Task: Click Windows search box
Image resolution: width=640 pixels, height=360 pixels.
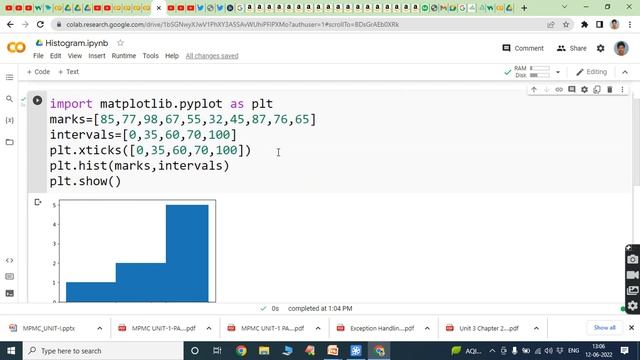Action: pyautogui.click(x=103, y=351)
